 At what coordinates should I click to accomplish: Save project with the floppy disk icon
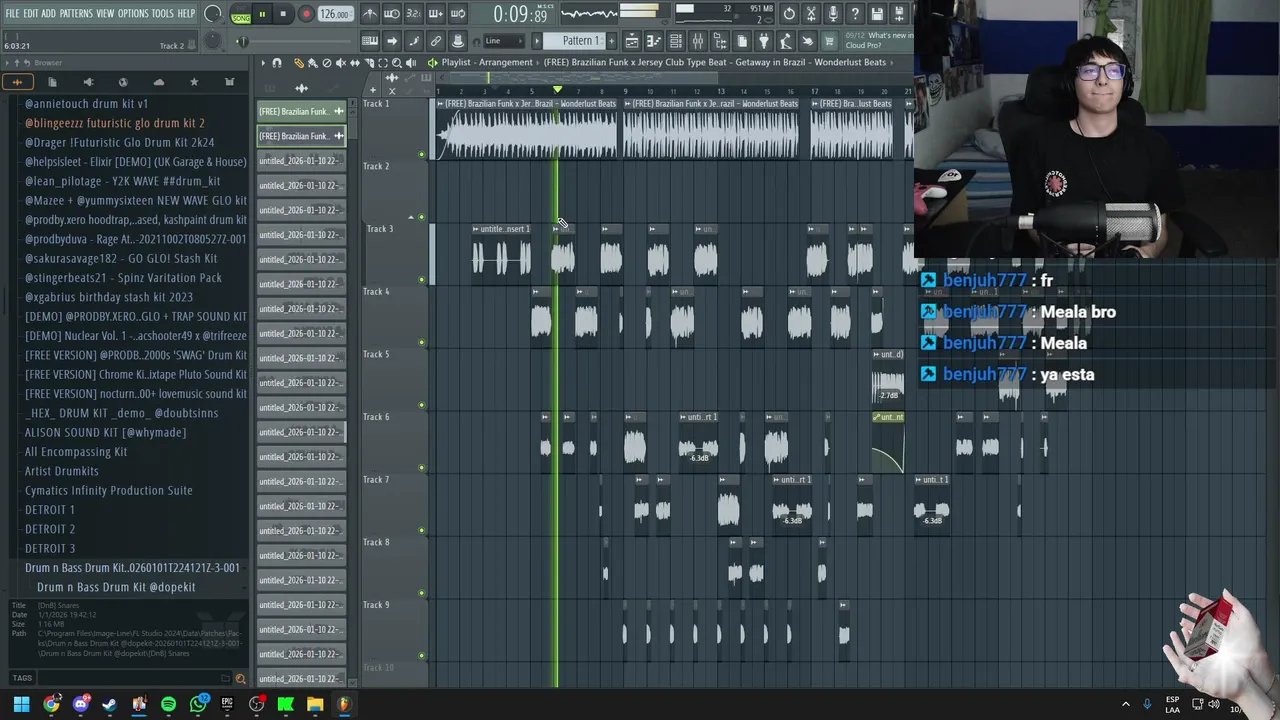[877, 14]
